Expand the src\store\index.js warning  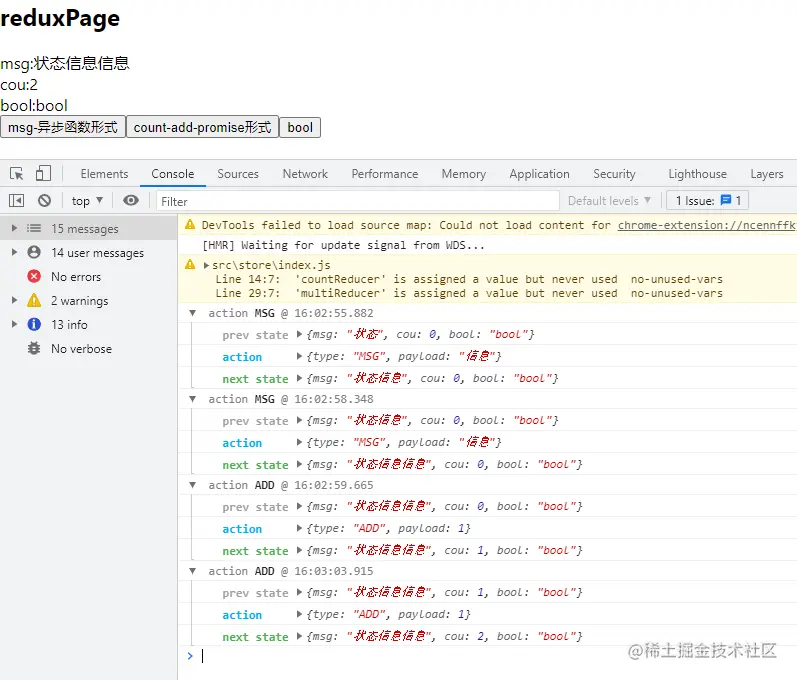206,265
